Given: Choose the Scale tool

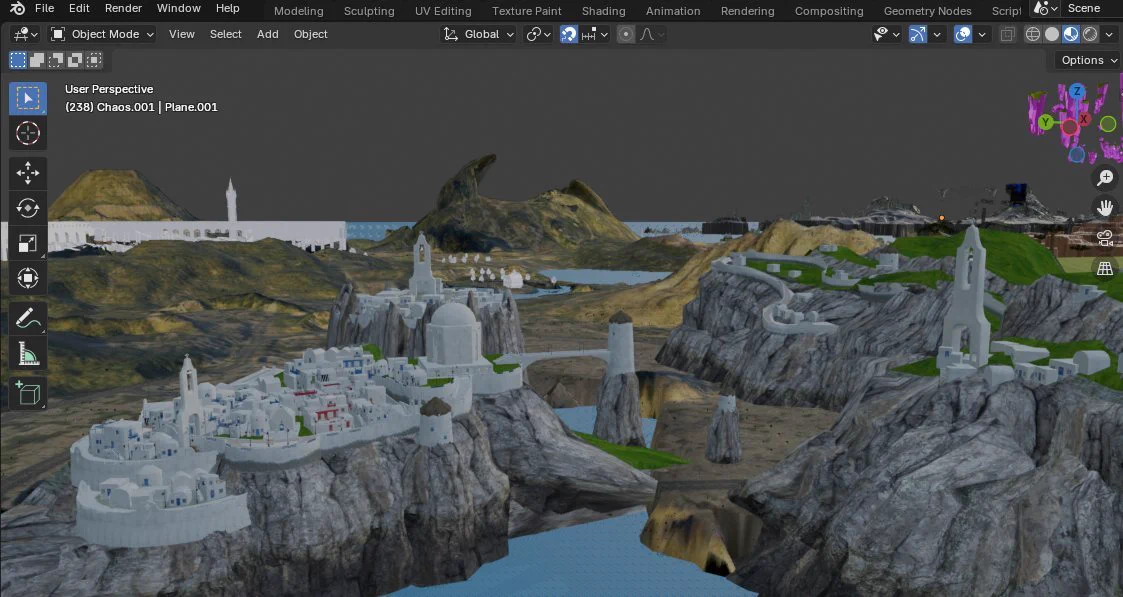Looking at the screenshot, I should pos(28,243).
